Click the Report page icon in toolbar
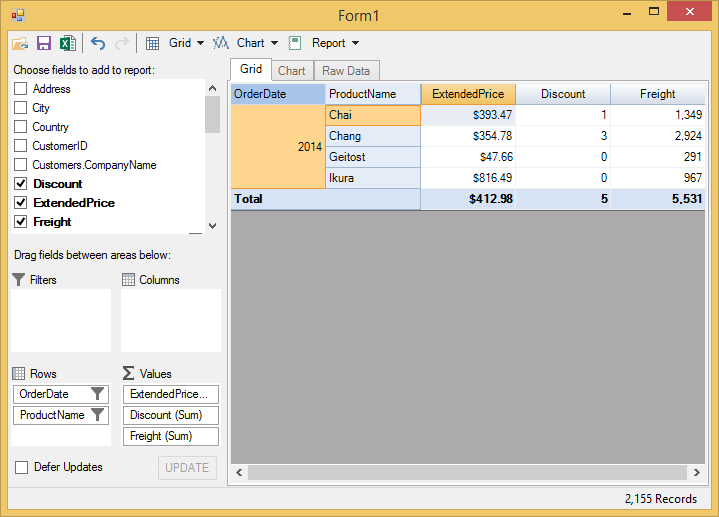This screenshot has height=517, width=719. (x=295, y=43)
